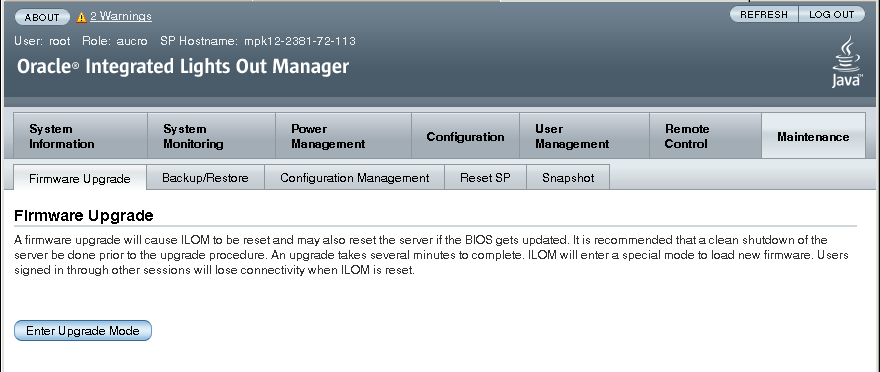Switch to the System Monitoring tab
This screenshot has height=372, width=880.
pyautogui.click(x=212, y=136)
